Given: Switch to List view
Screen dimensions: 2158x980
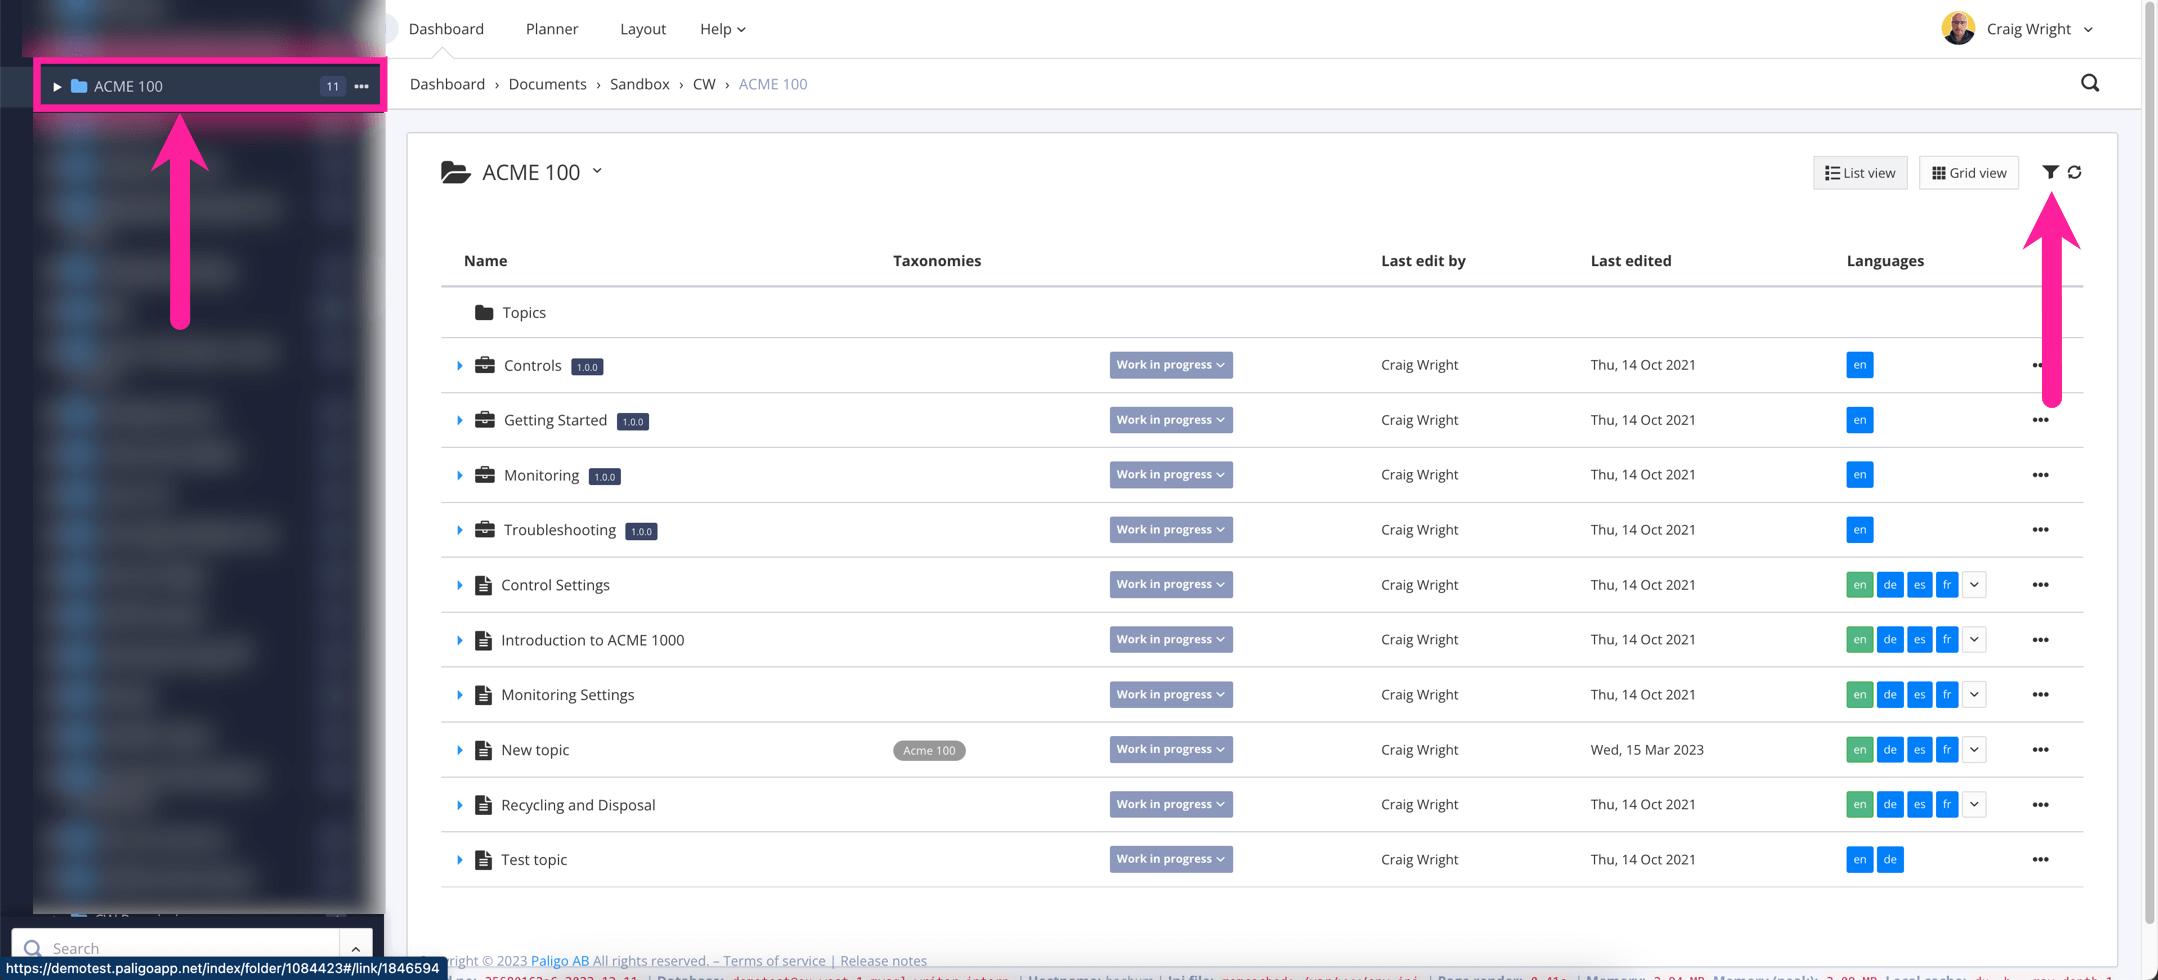Looking at the screenshot, I should 1859,172.
